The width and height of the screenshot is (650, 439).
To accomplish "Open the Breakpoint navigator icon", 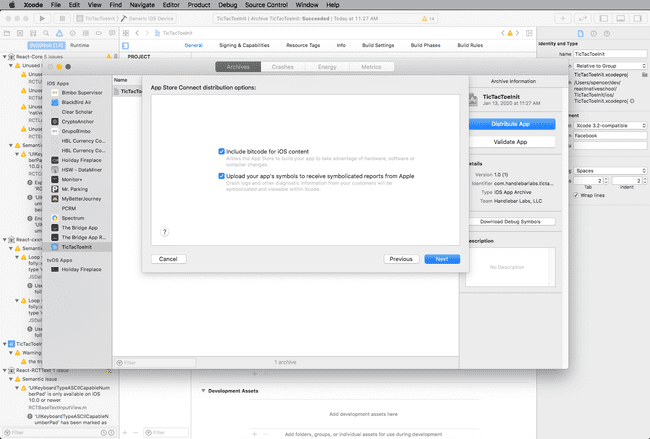I will (x=99, y=33).
